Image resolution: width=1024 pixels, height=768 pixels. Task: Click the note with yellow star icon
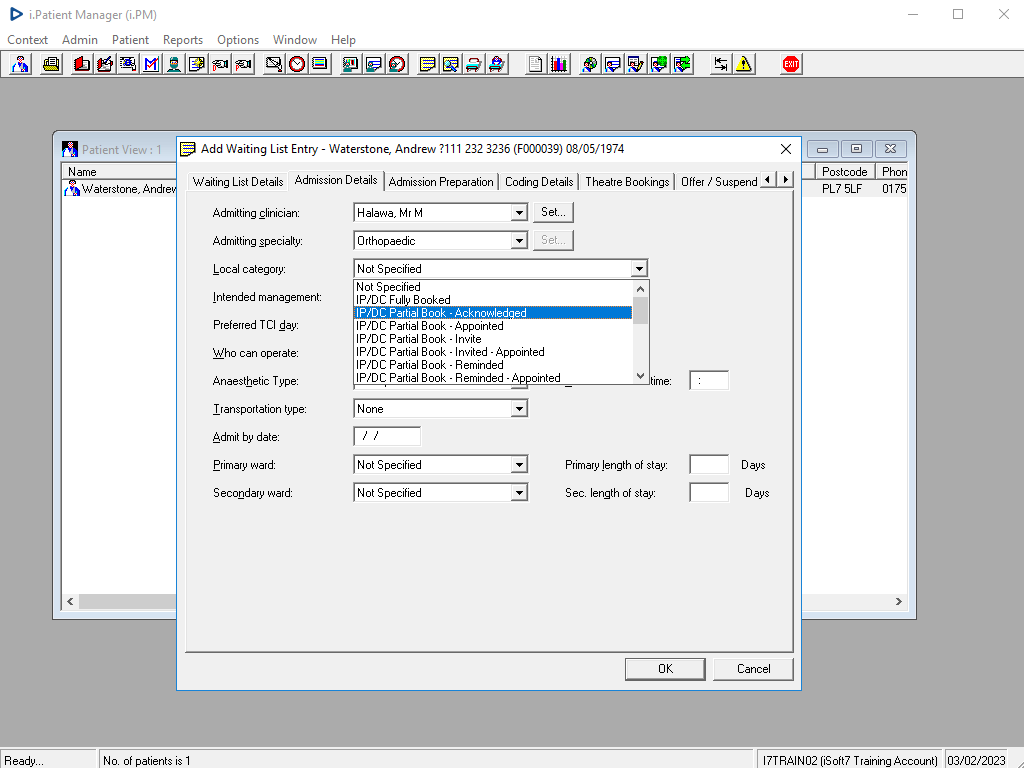coord(197,64)
